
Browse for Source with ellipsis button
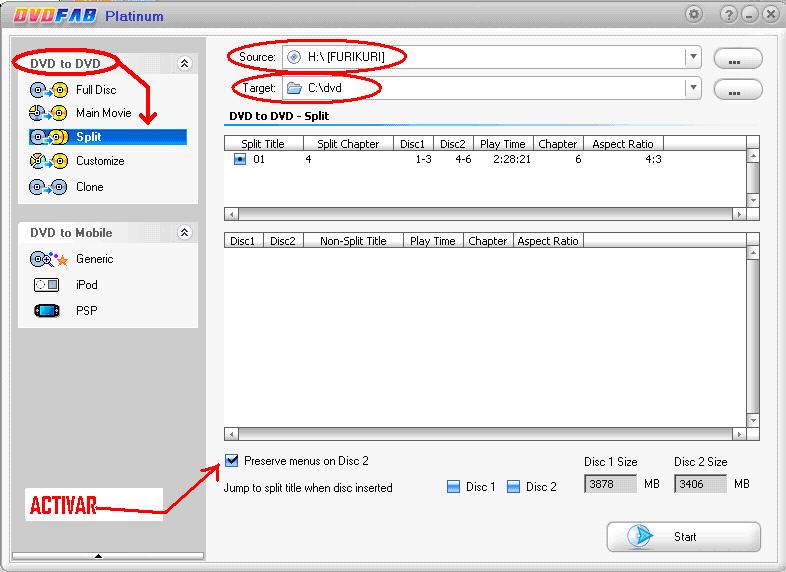[737, 58]
